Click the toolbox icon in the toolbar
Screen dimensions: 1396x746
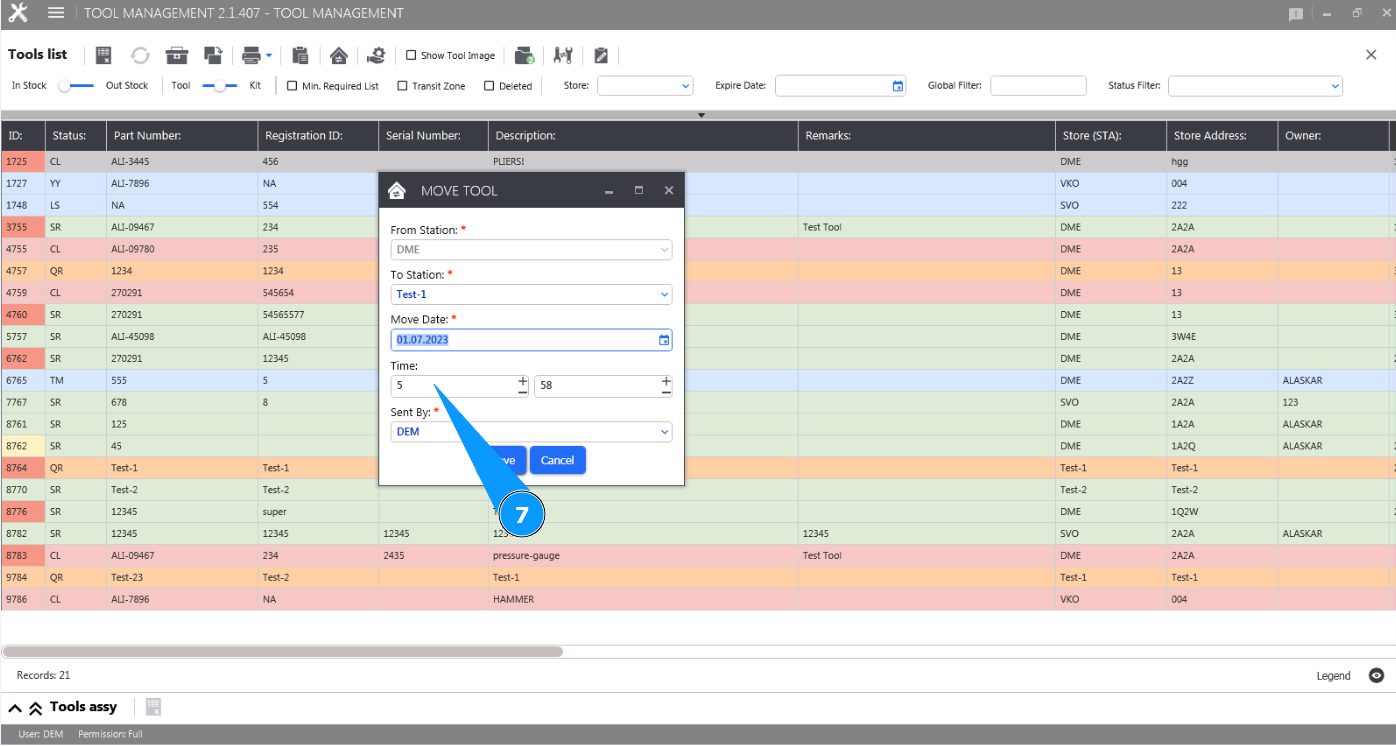coord(177,55)
